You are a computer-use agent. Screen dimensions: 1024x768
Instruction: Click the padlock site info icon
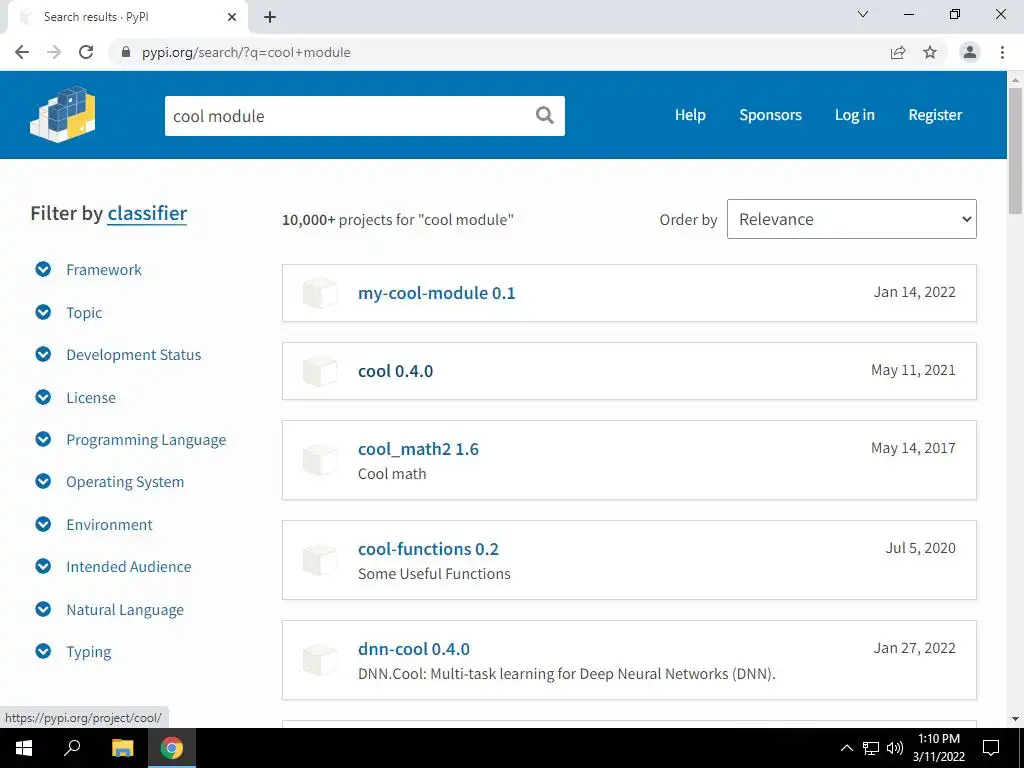click(126, 52)
